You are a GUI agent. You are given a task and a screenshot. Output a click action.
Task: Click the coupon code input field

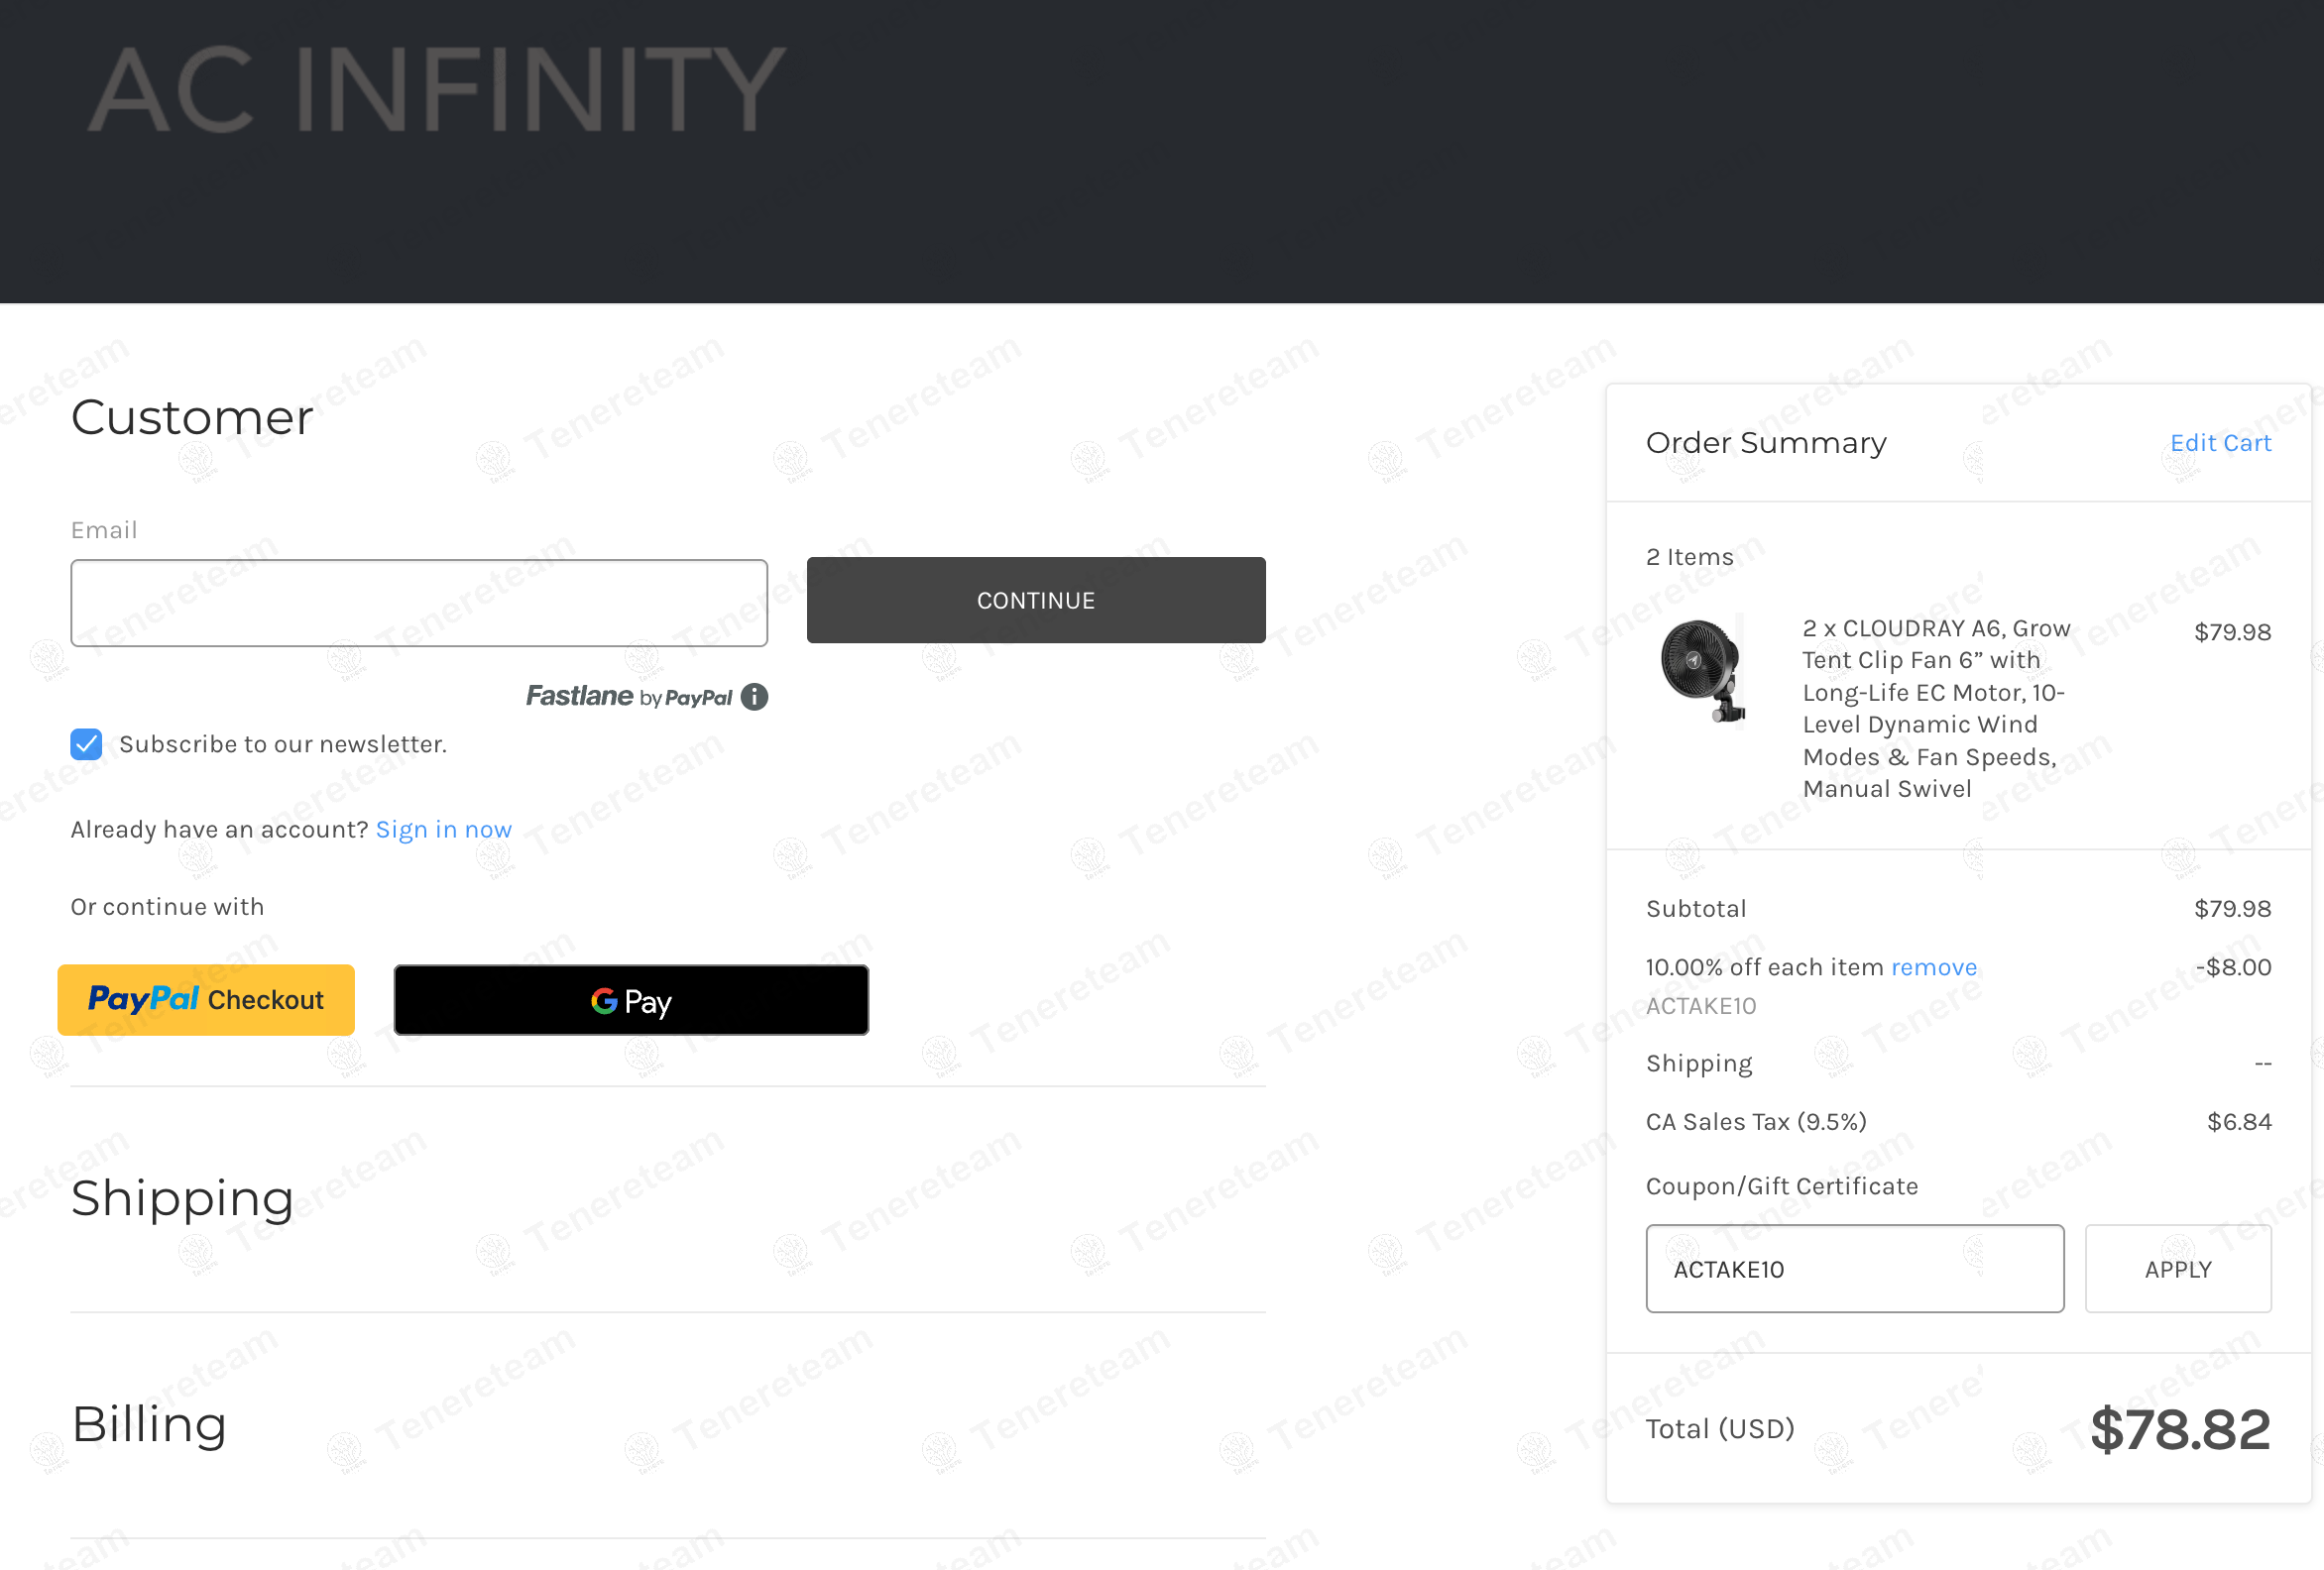coord(1854,1269)
